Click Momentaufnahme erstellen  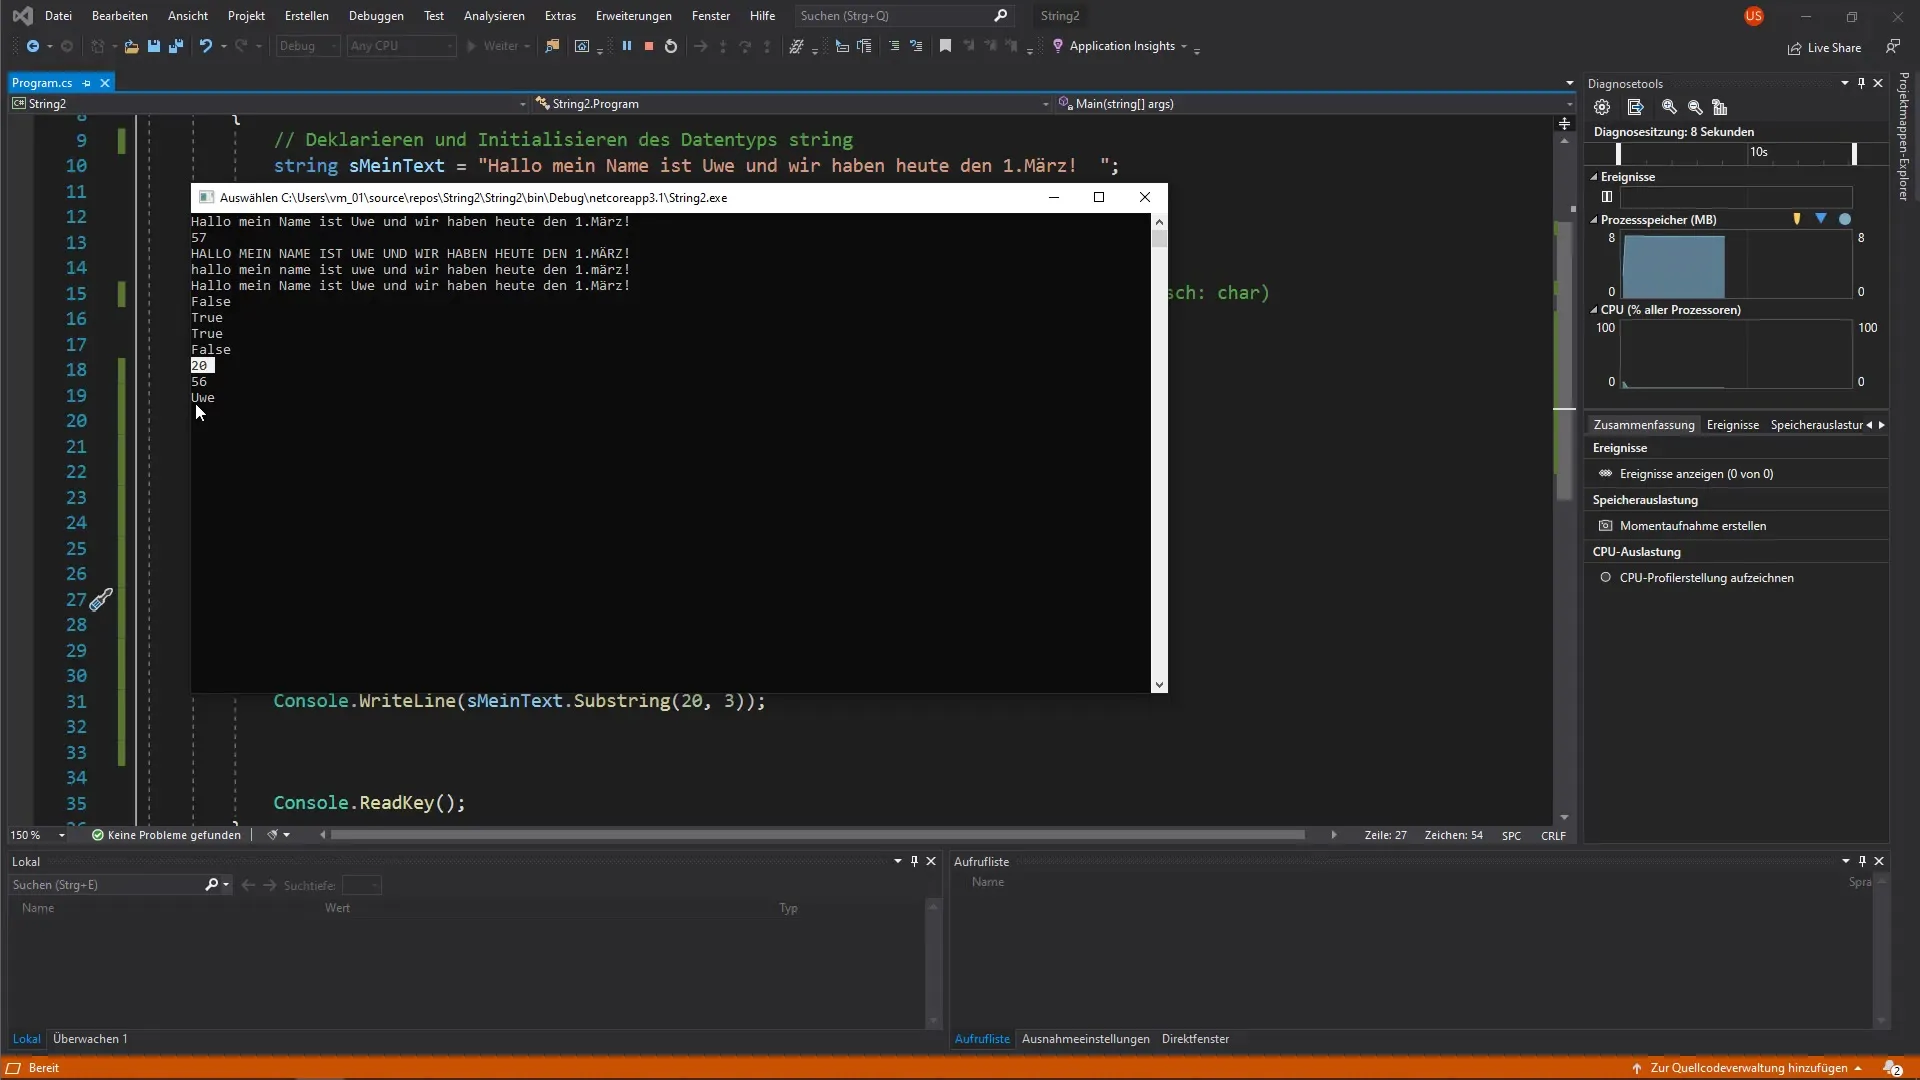coord(1693,526)
